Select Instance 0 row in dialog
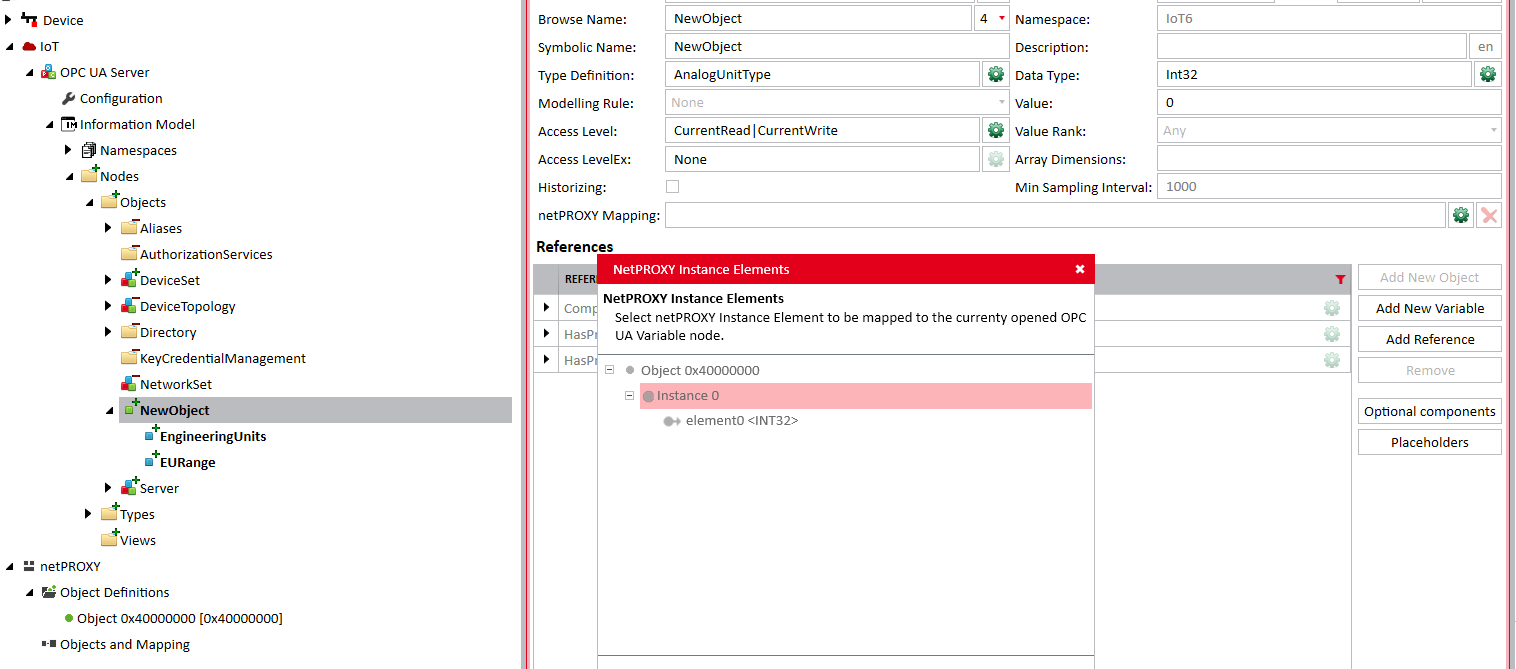The width and height of the screenshot is (1516, 669). [866, 396]
